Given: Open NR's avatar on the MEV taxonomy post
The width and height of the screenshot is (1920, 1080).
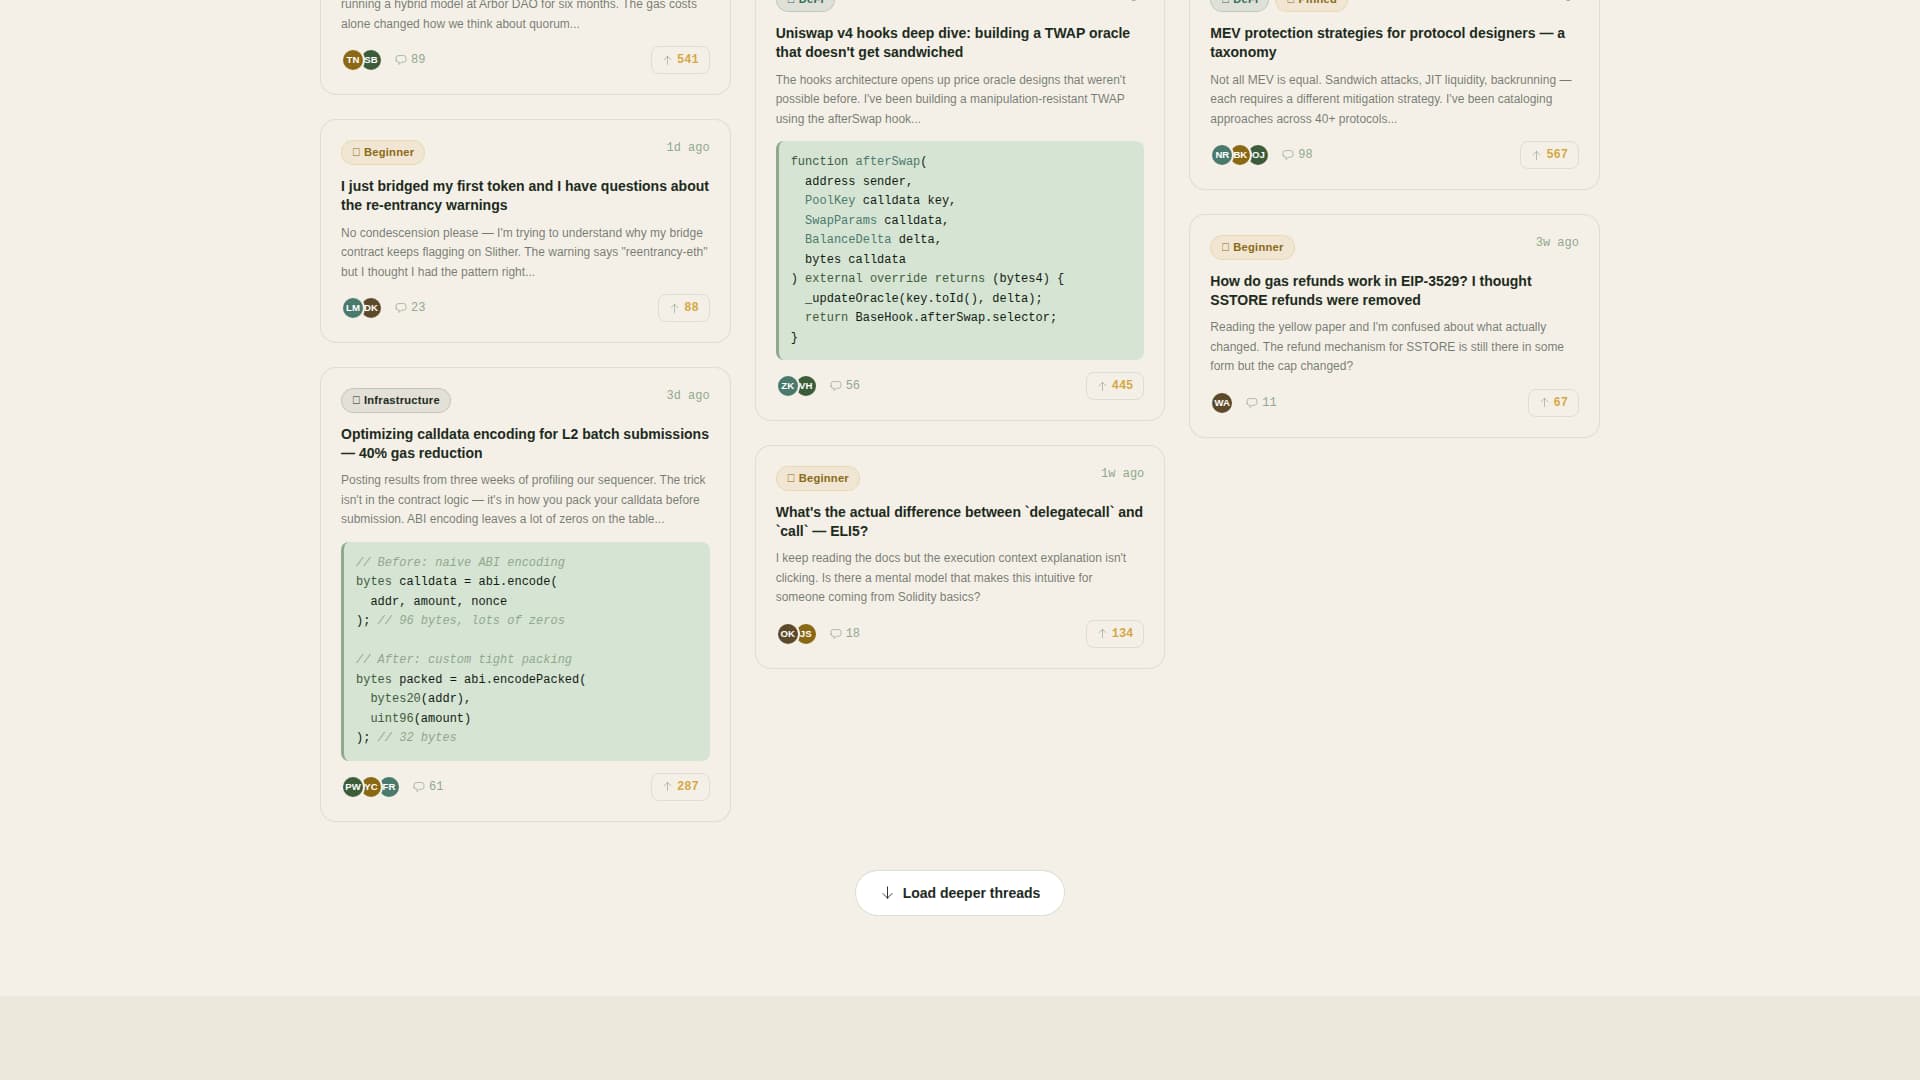Looking at the screenshot, I should click(x=1221, y=154).
